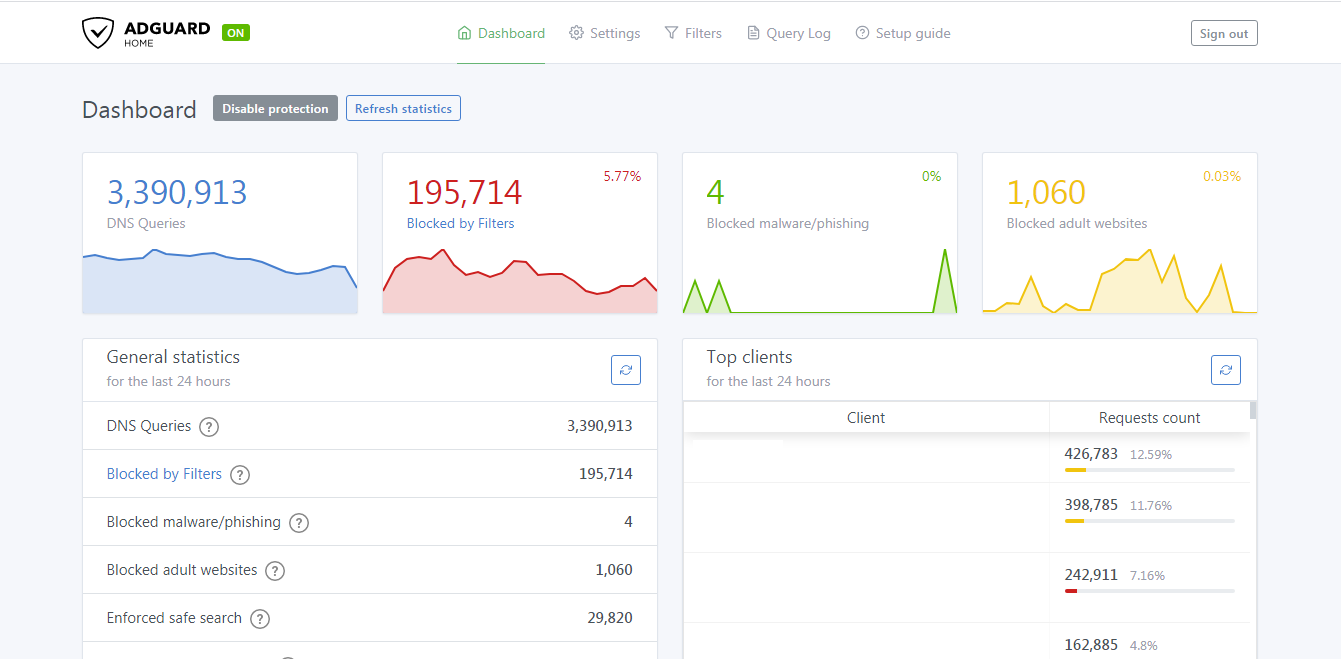Click the DNS Queries caption in blue card
The image size is (1341, 659).
(x=146, y=223)
